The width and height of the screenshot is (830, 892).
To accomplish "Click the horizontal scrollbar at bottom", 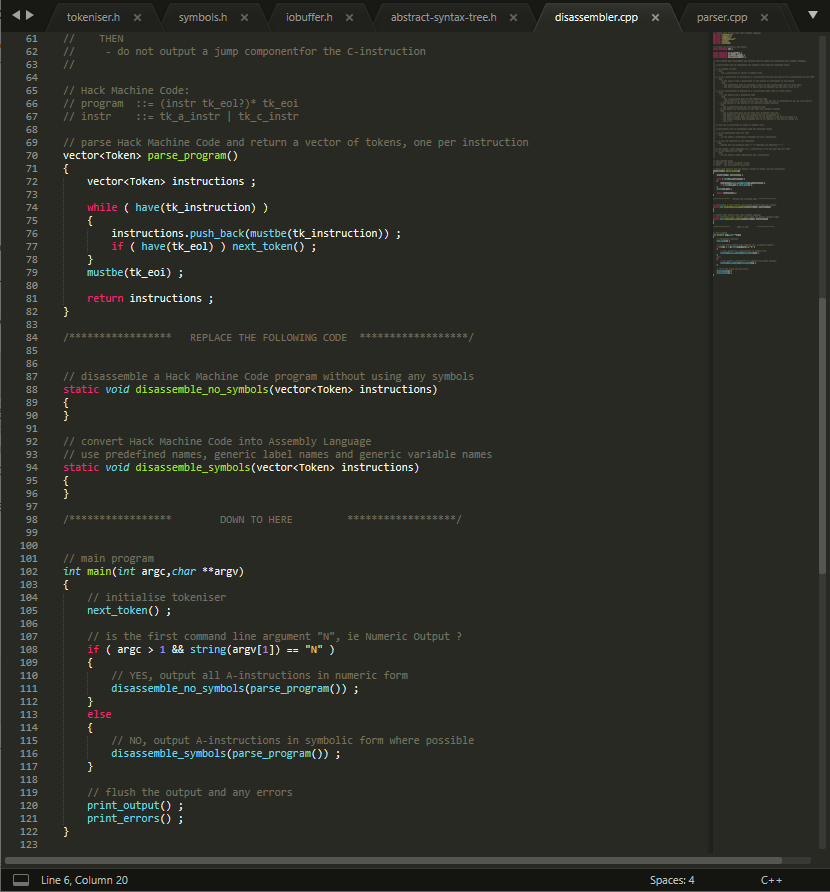I will click(393, 860).
